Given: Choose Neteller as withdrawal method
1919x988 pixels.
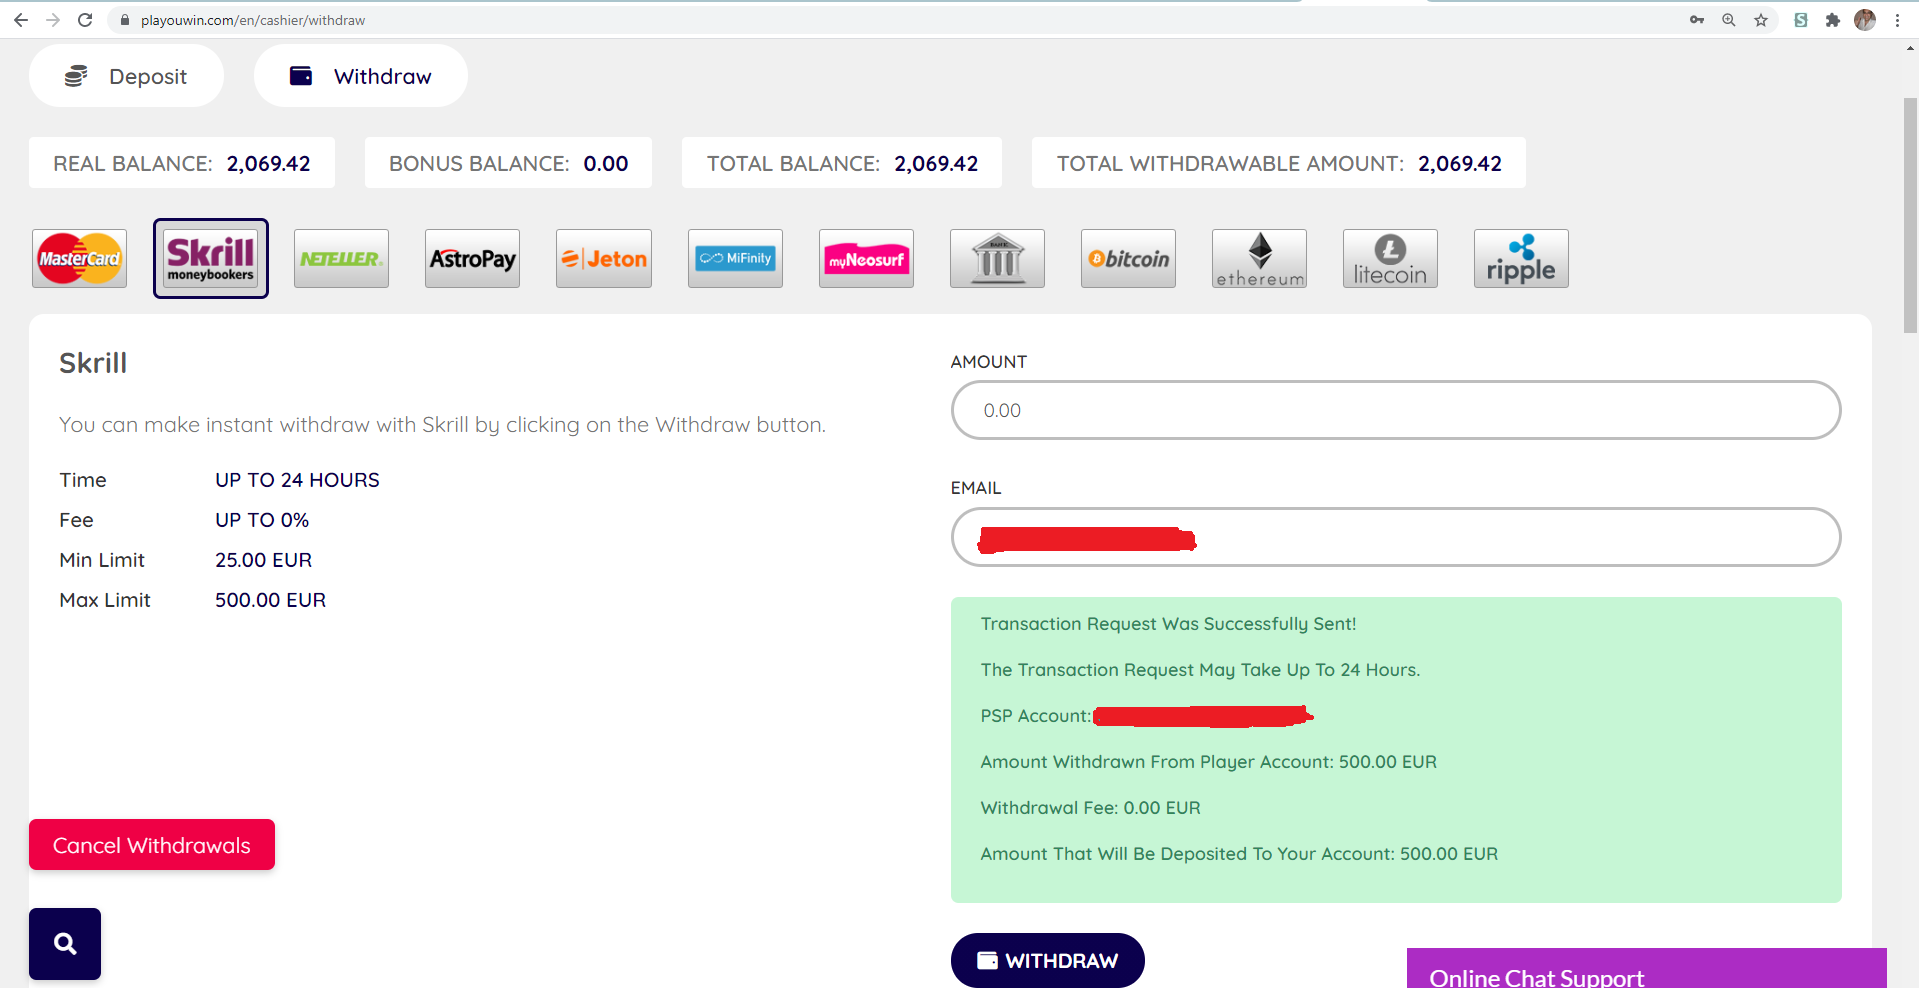Looking at the screenshot, I should 341,259.
